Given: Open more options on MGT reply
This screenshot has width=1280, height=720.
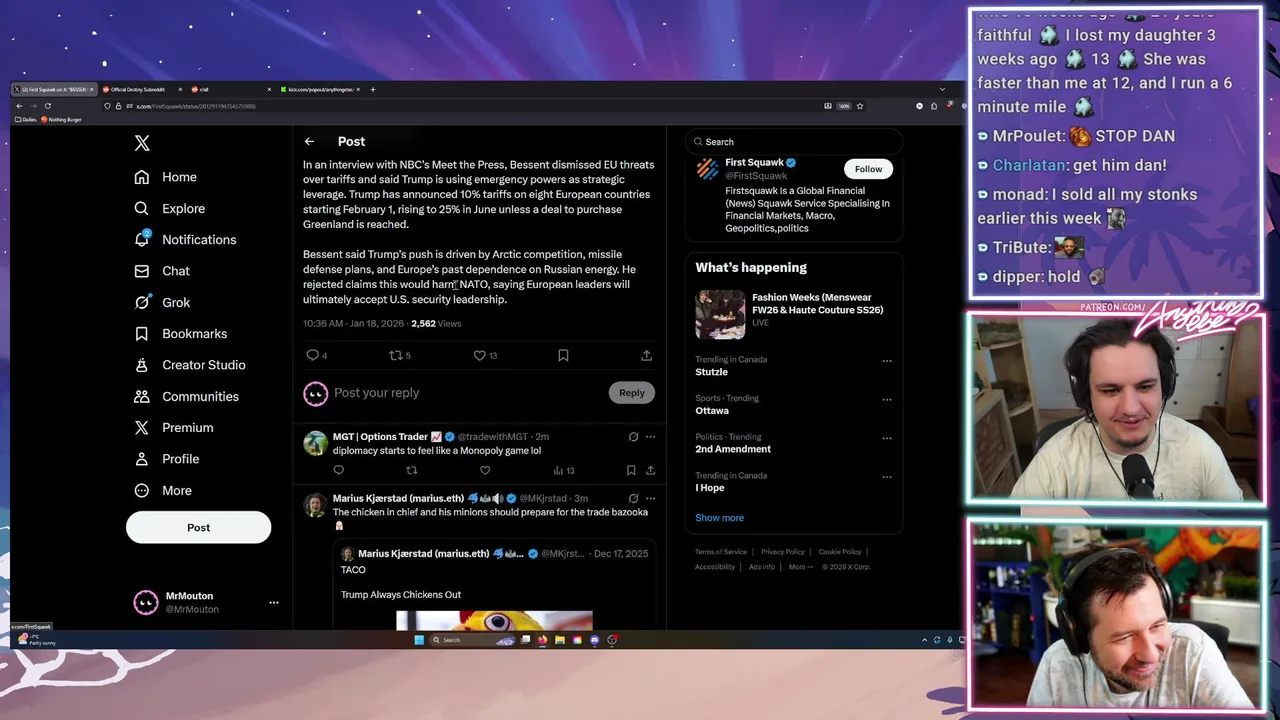Looking at the screenshot, I should 650,437.
